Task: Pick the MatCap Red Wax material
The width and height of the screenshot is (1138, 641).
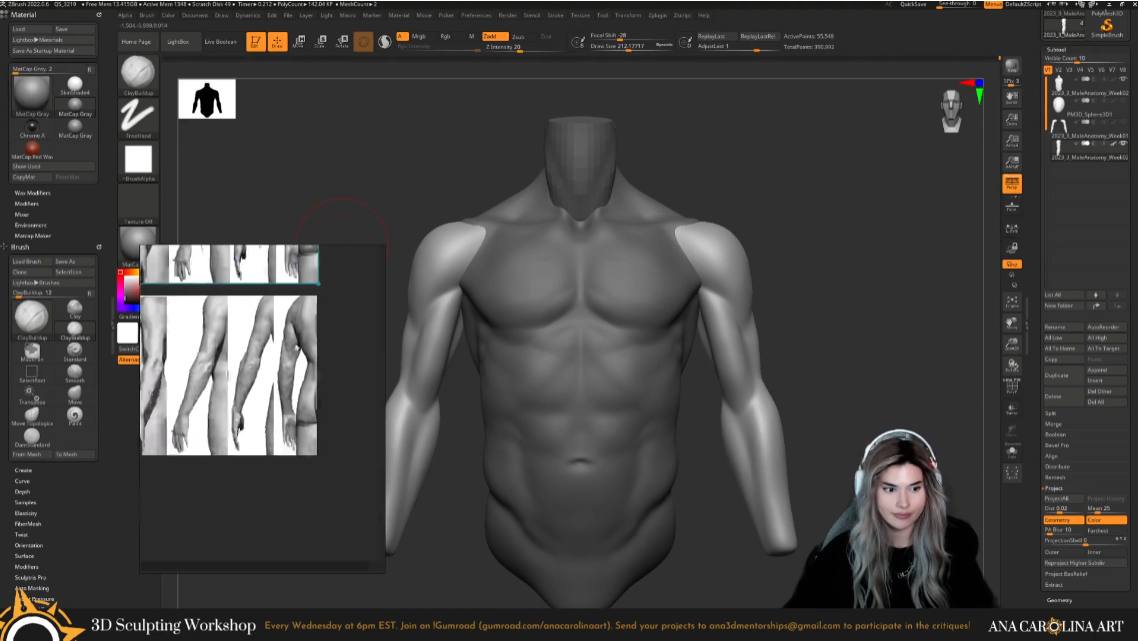Action: pos(32,150)
